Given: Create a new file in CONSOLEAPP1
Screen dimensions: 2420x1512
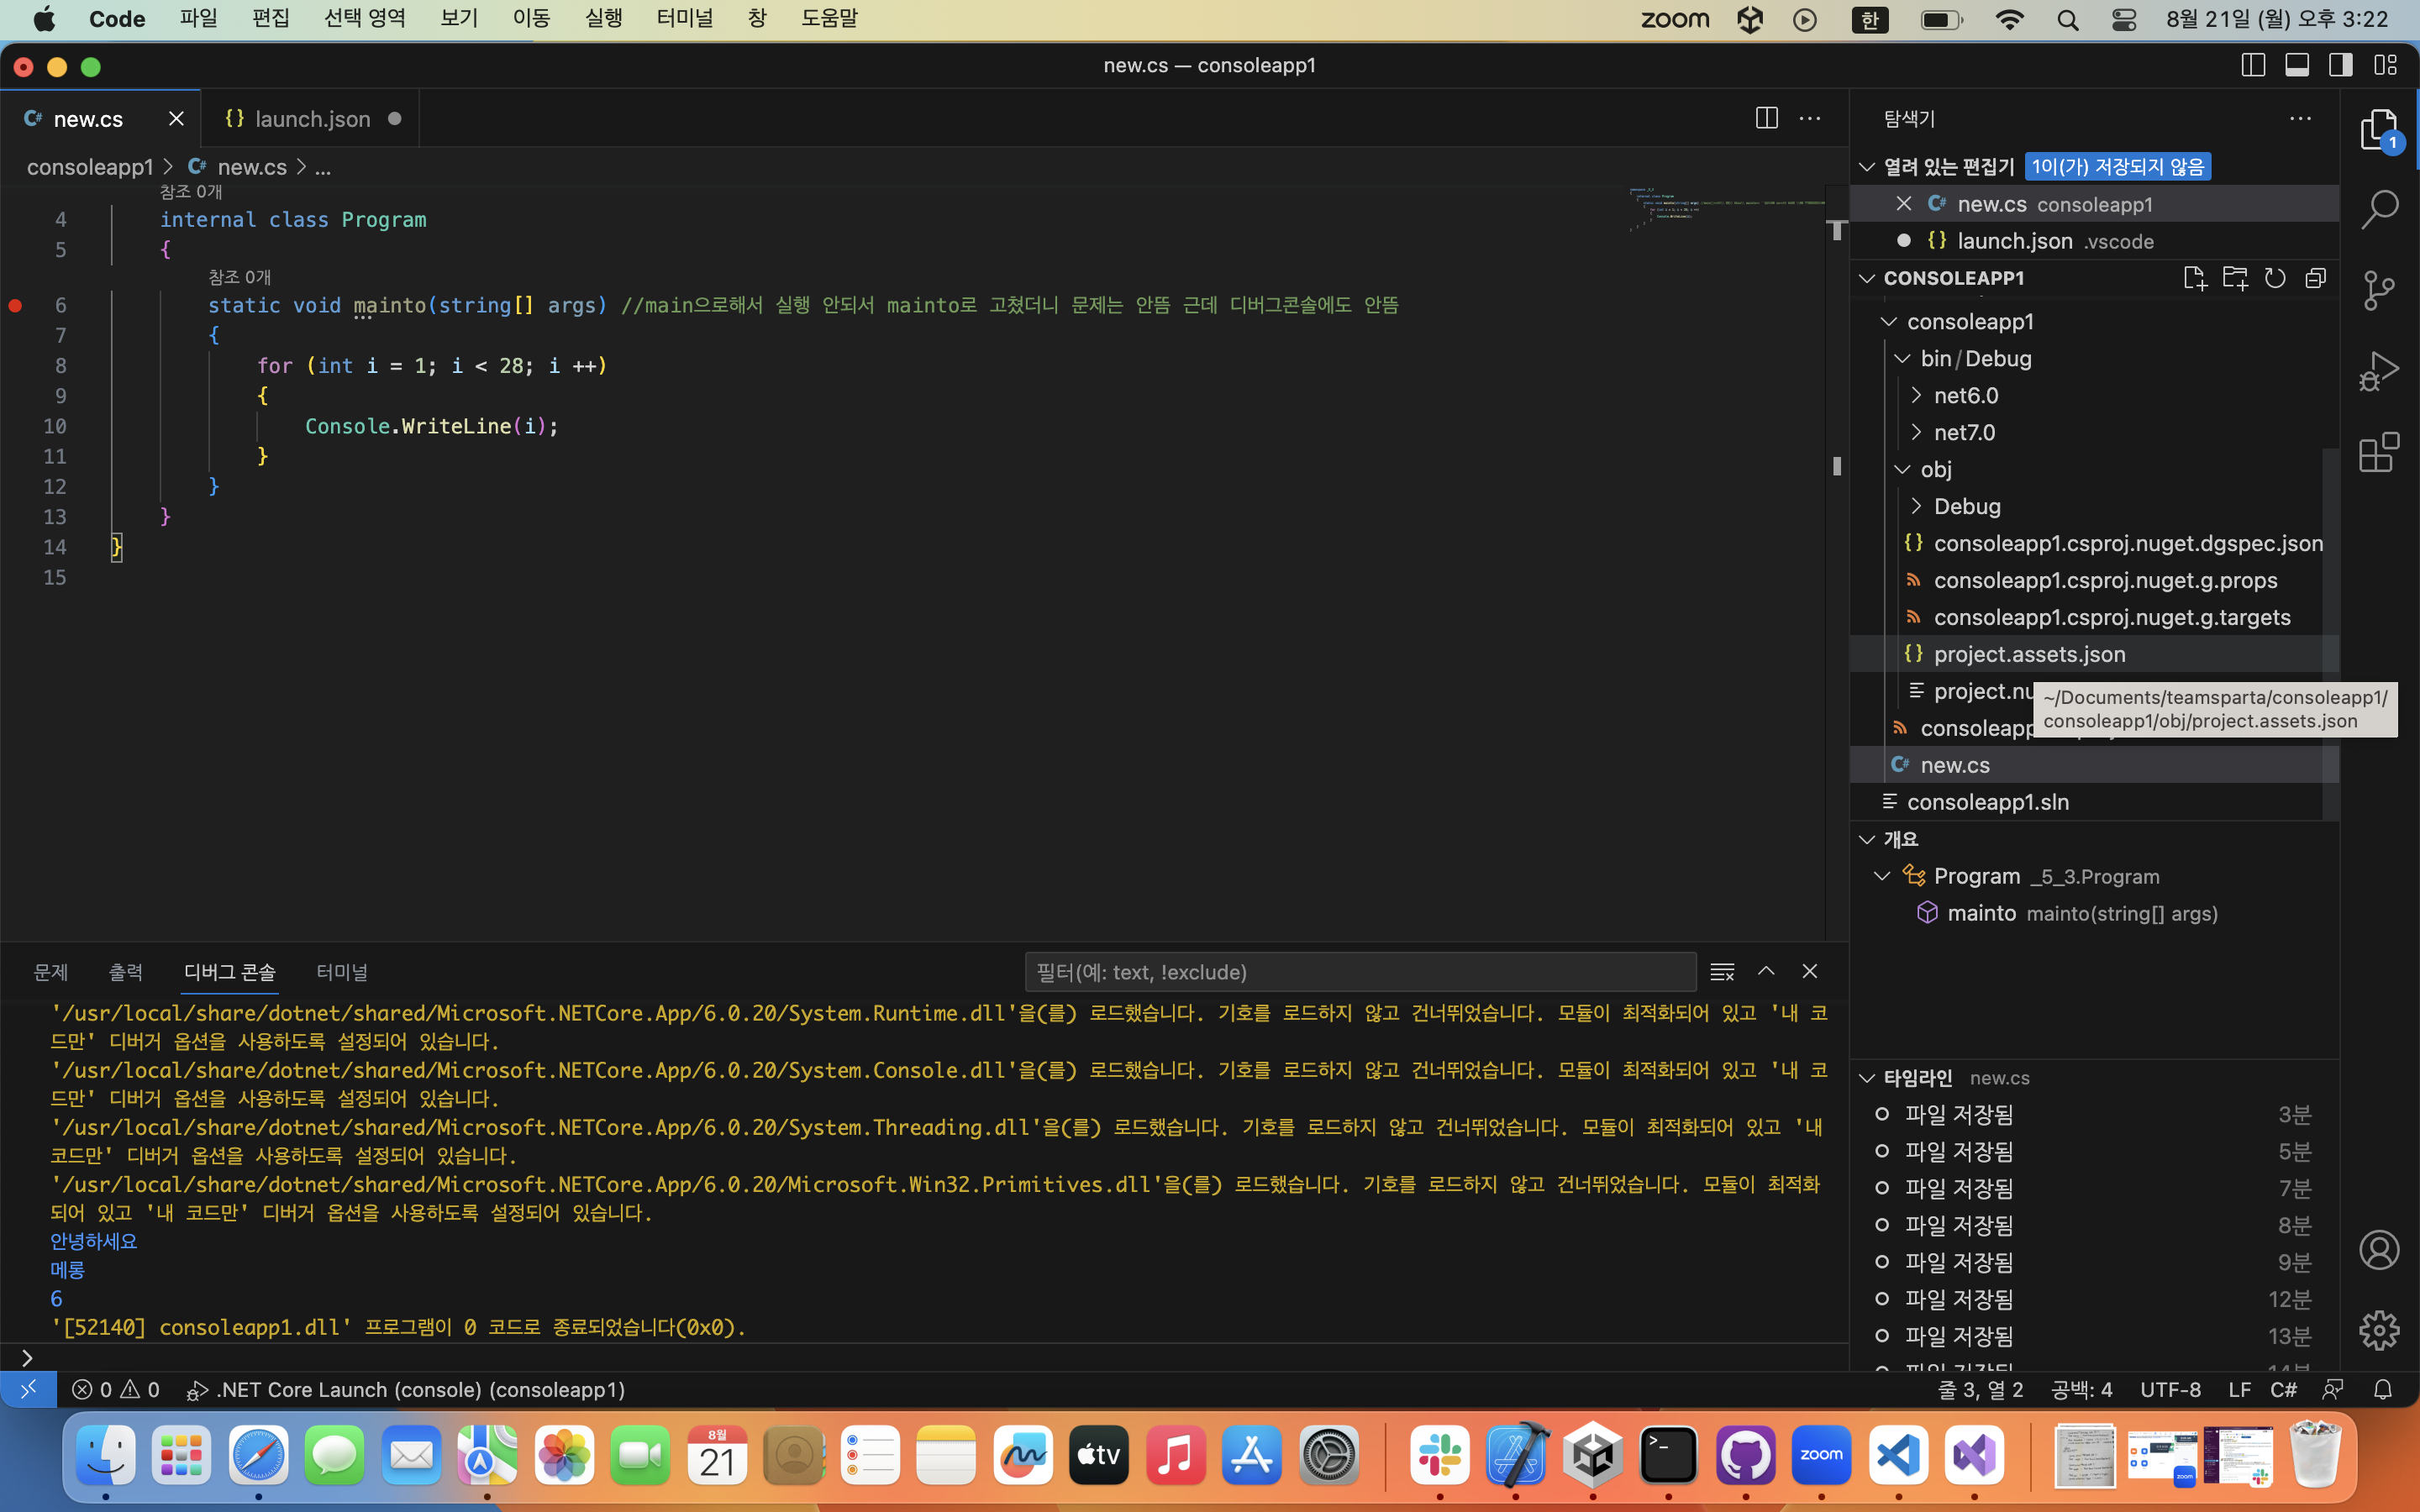Looking at the screenshot, I should 2195,278.
